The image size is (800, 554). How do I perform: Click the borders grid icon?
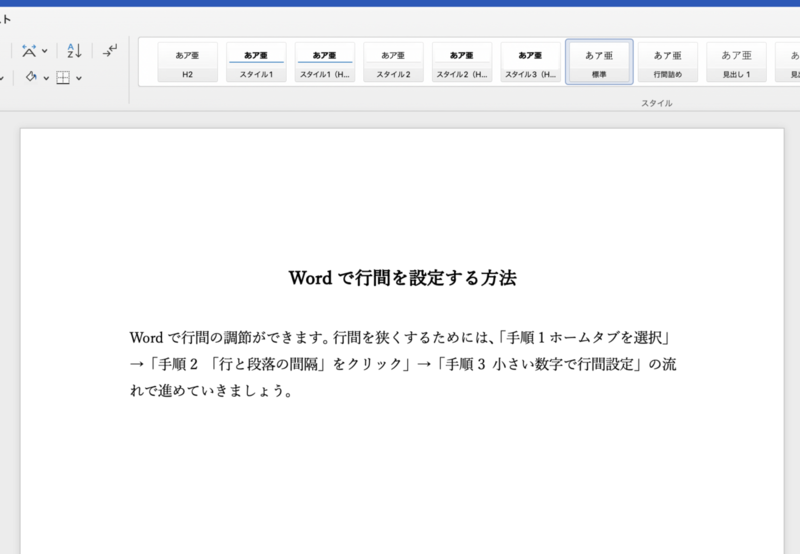[x=63, y=78]
